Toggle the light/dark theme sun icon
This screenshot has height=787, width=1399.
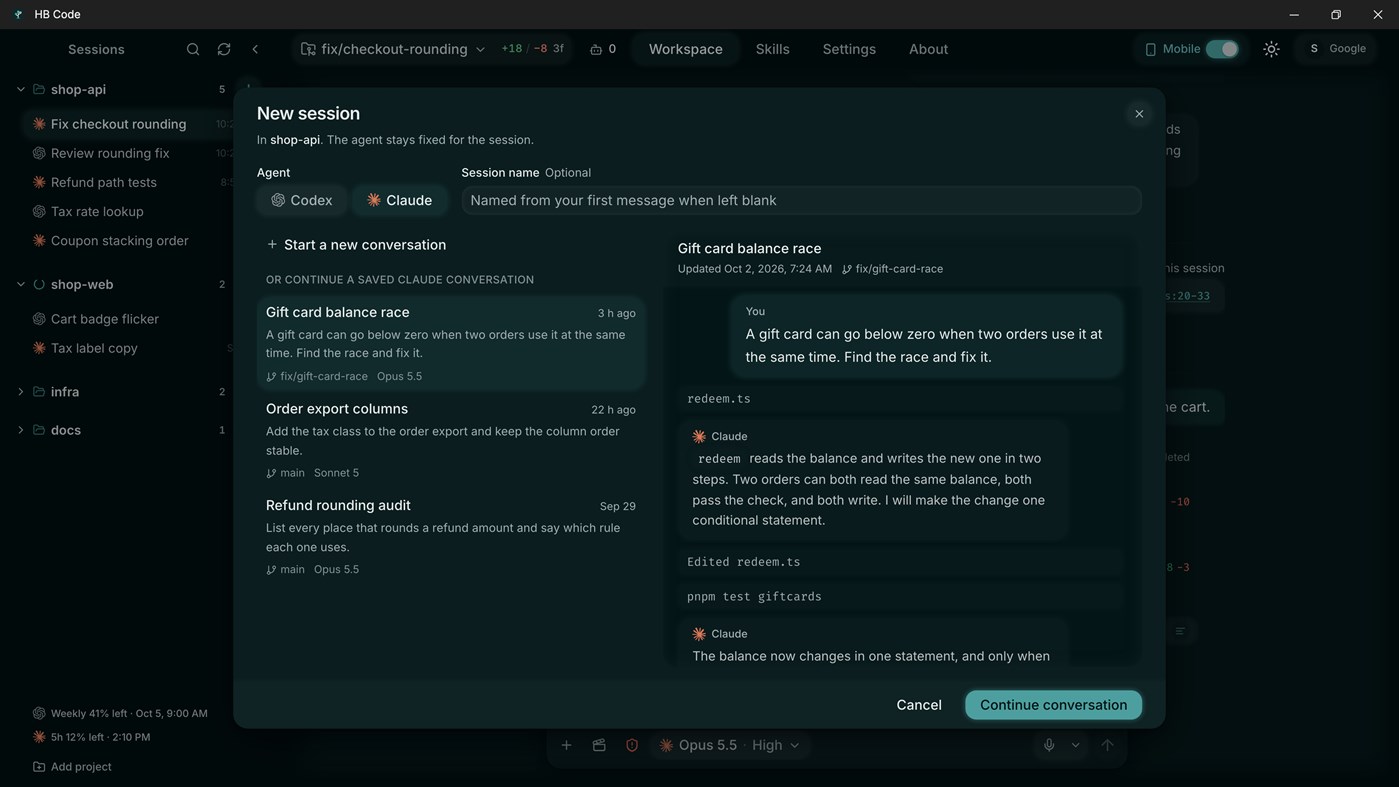pos(1271,49)
